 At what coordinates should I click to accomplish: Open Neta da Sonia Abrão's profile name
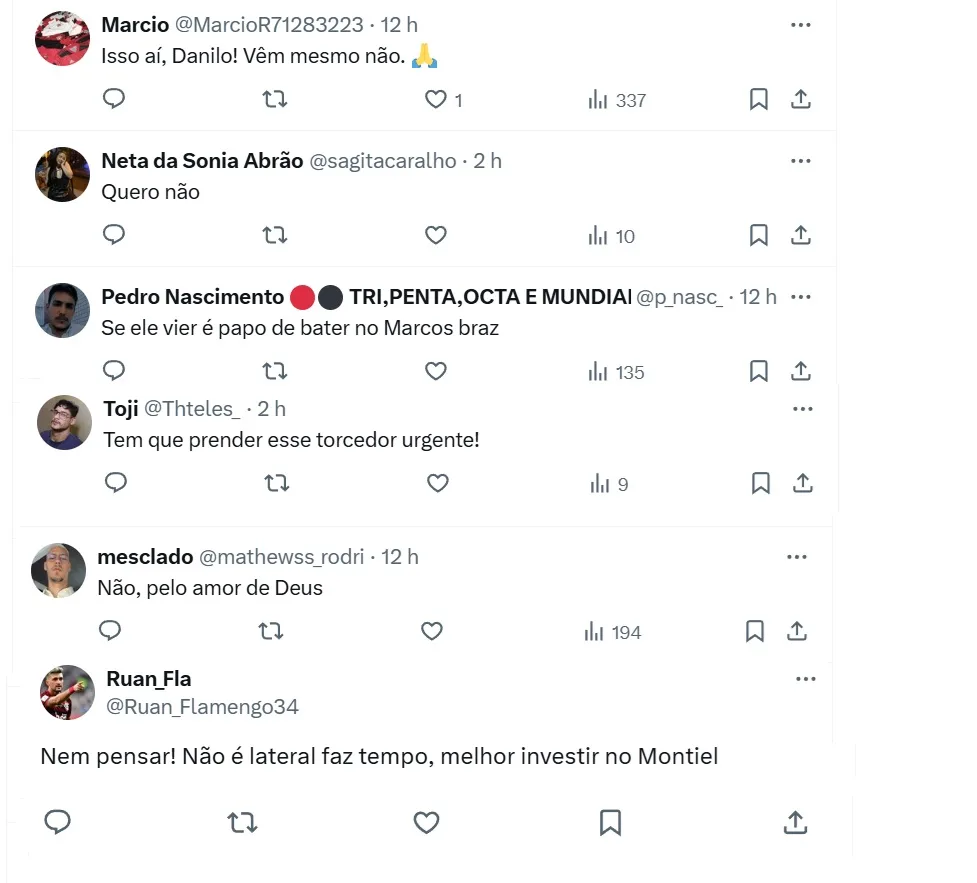pos(202,161)
